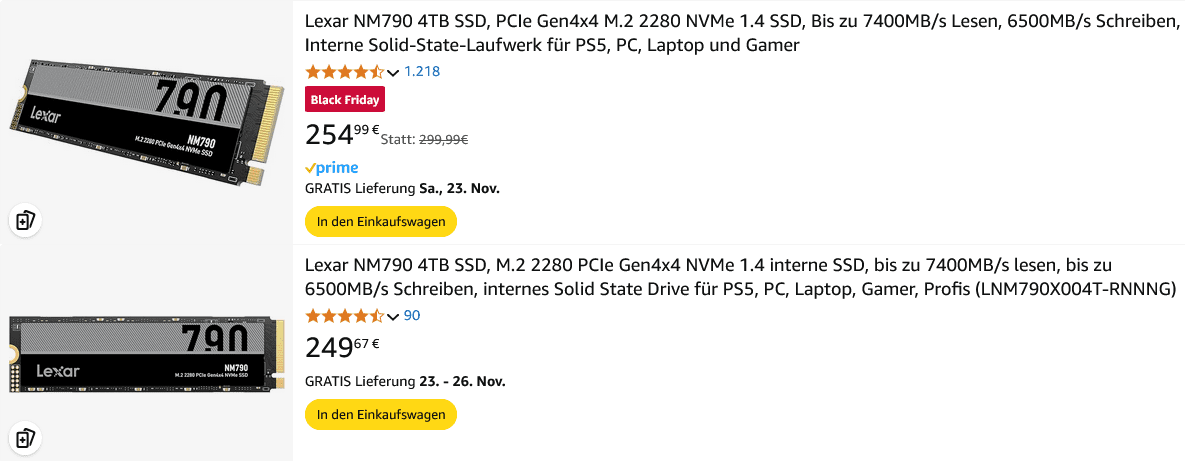Expand rating breakdown arrow beside 1.218 reviews
Screen dimensions: 1185x461
pos(393,73)
